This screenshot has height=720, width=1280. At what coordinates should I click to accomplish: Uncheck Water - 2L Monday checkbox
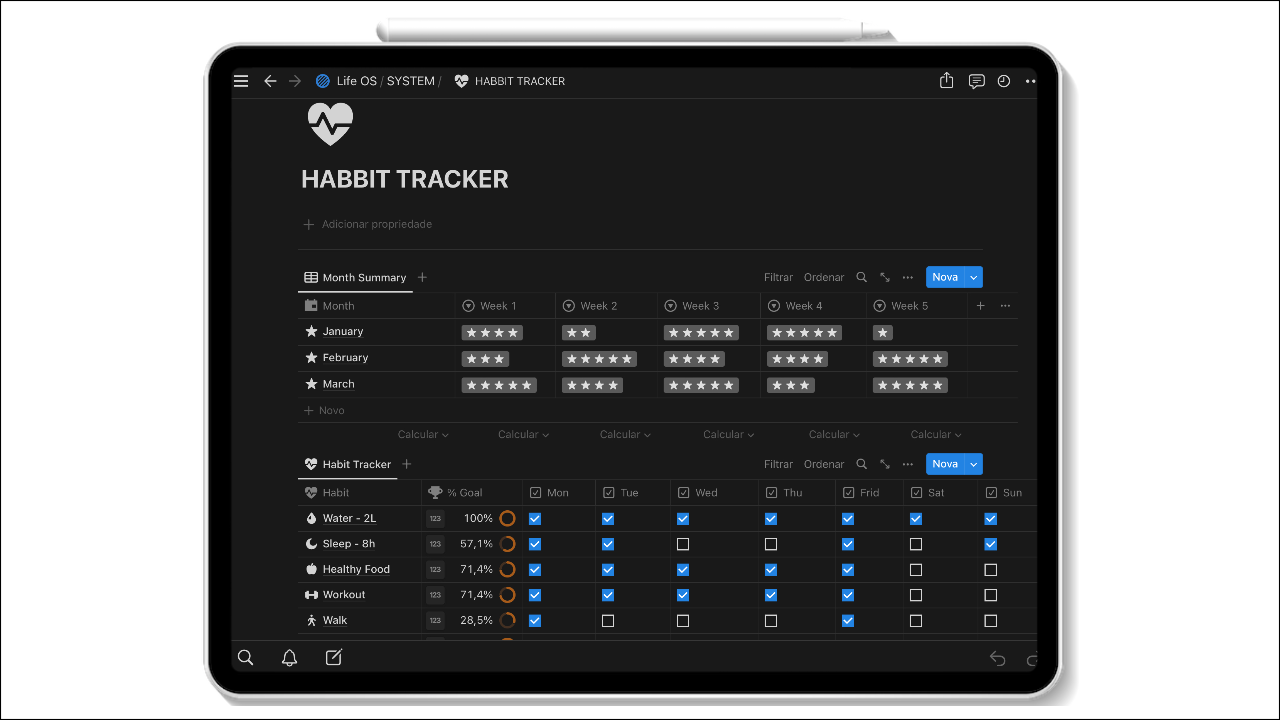click(x=535, y=519)
